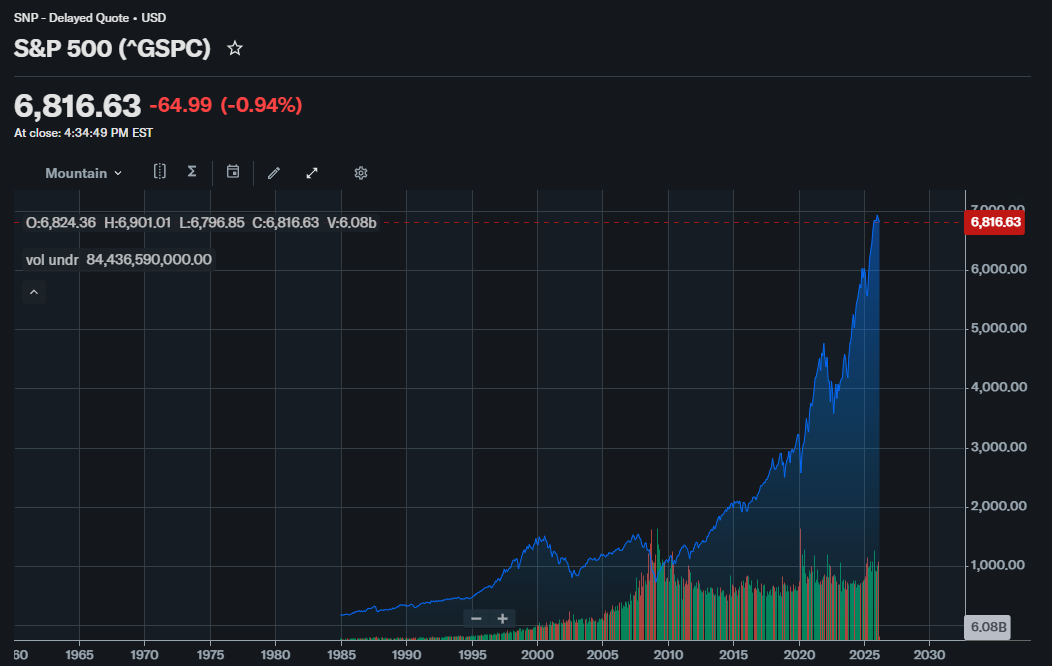Select the draw pencil tool

(274, 173)
